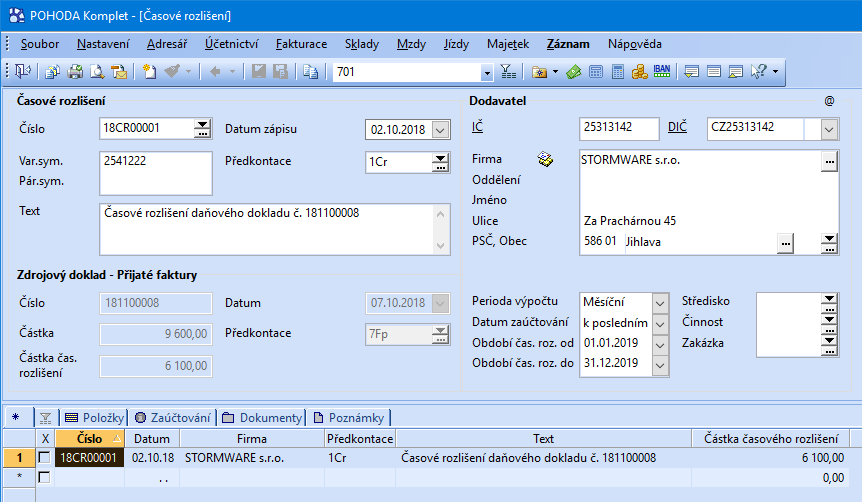Open the Účetnictví menu
862x502 pixels.
coord(231,44)
